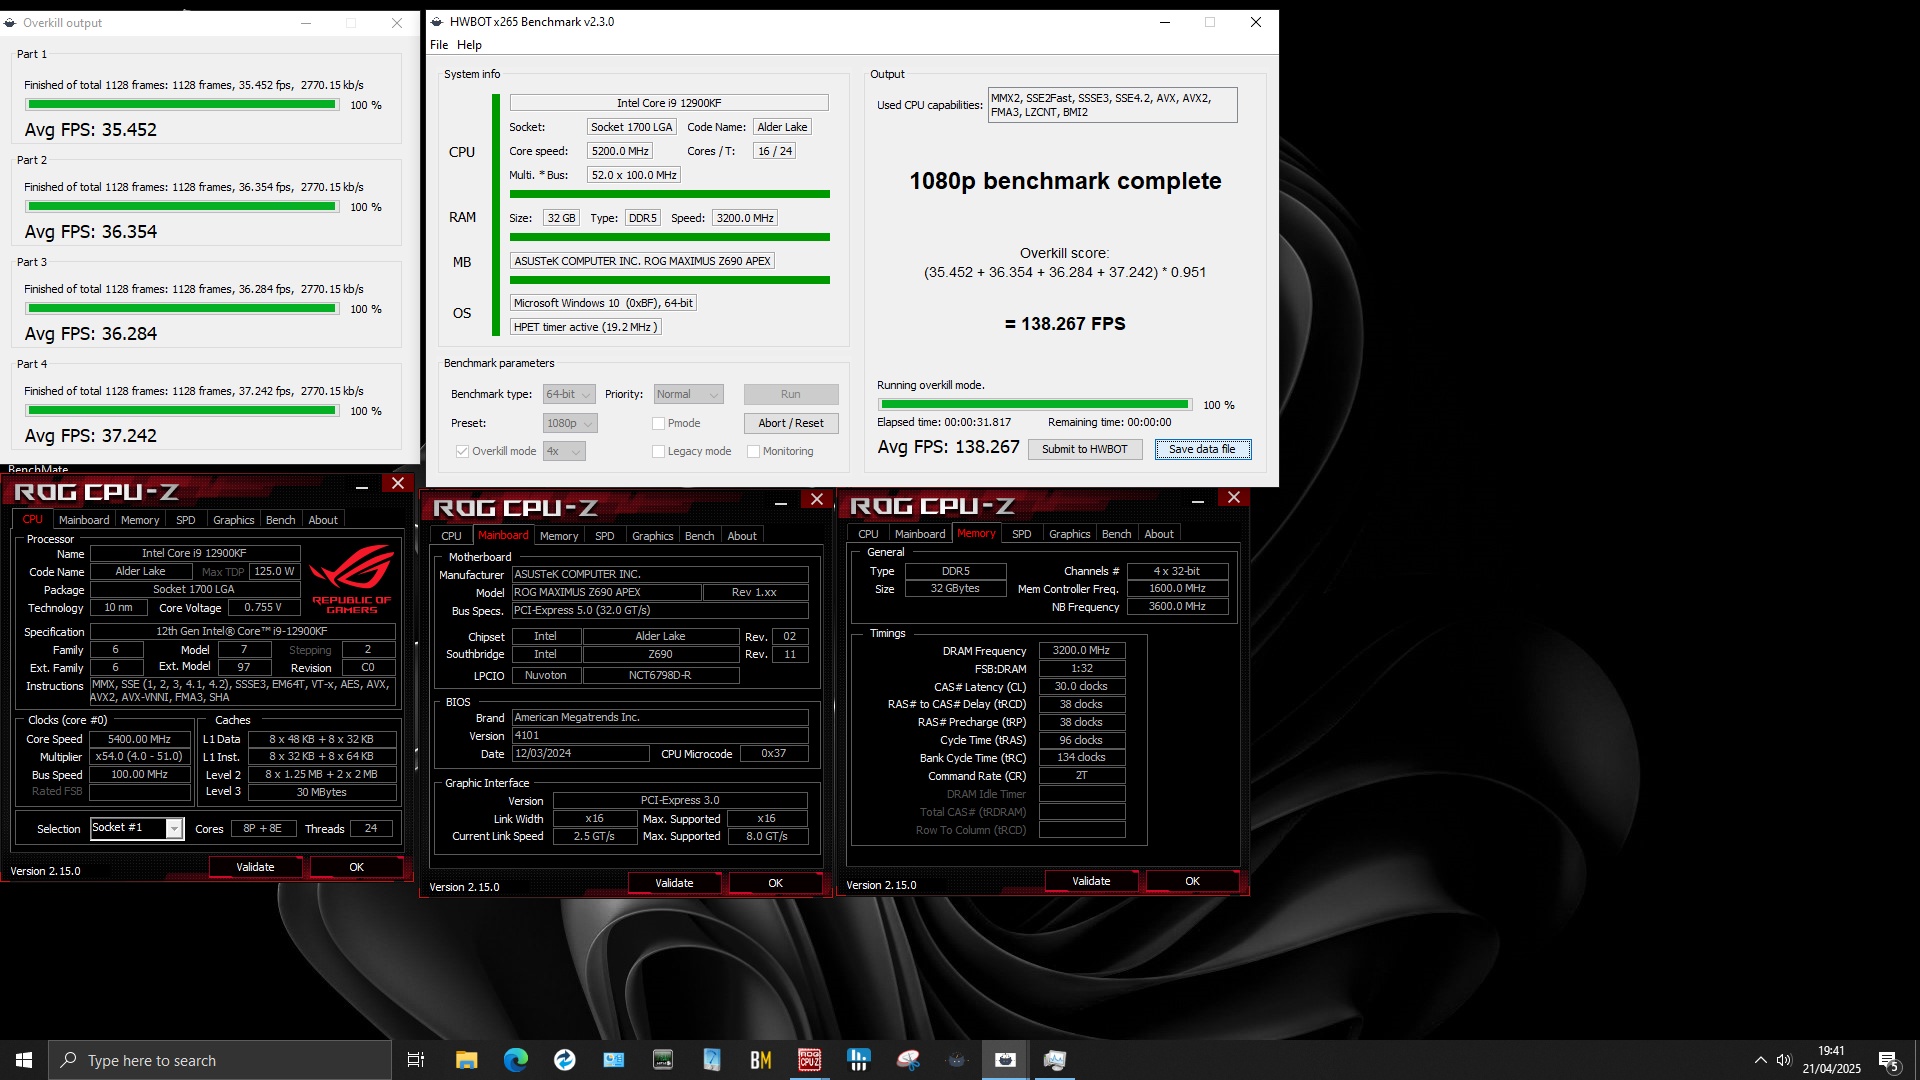Click OK in the CPU-Z Memory window
The width and height of the screenshot is (1920, 1080).
coord(1192,882)
